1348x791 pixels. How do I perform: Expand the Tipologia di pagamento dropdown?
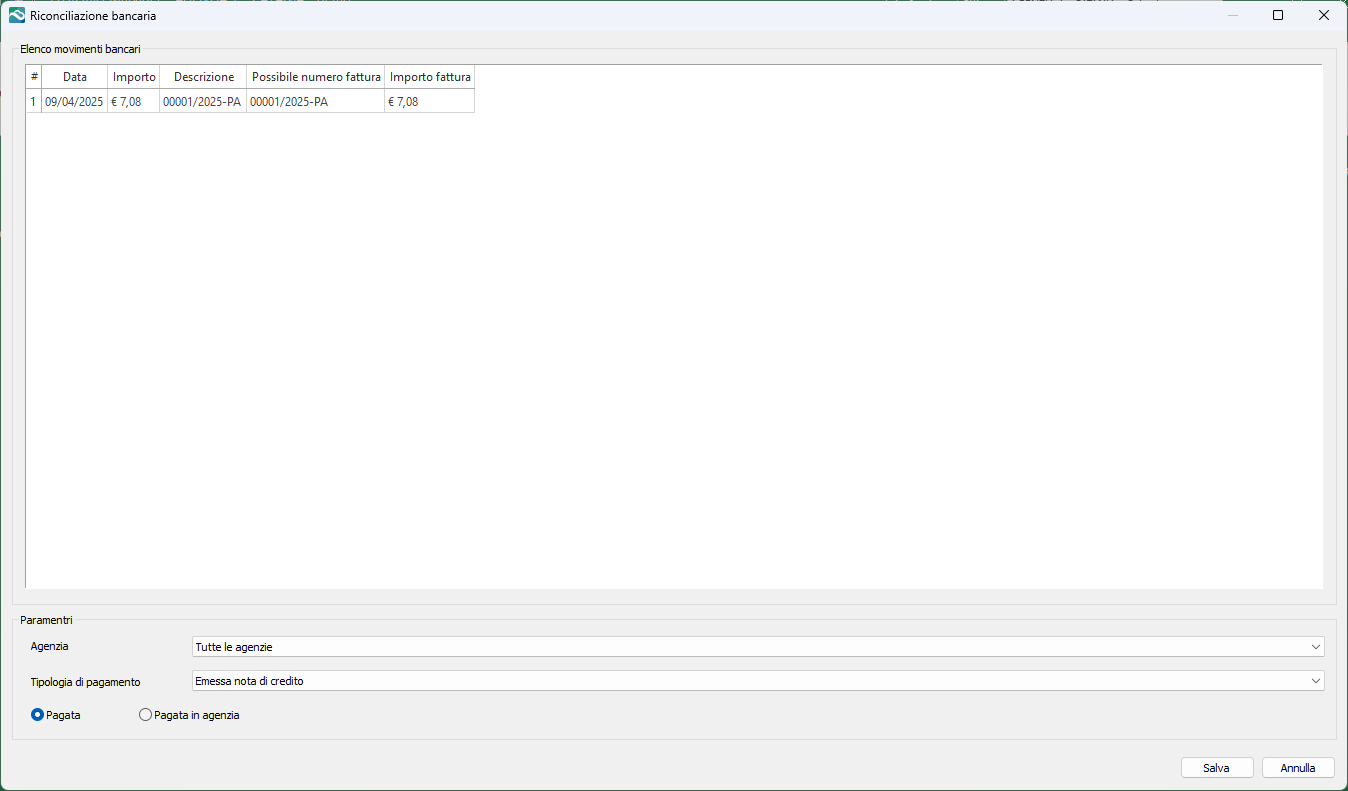(x=757, y=681)
